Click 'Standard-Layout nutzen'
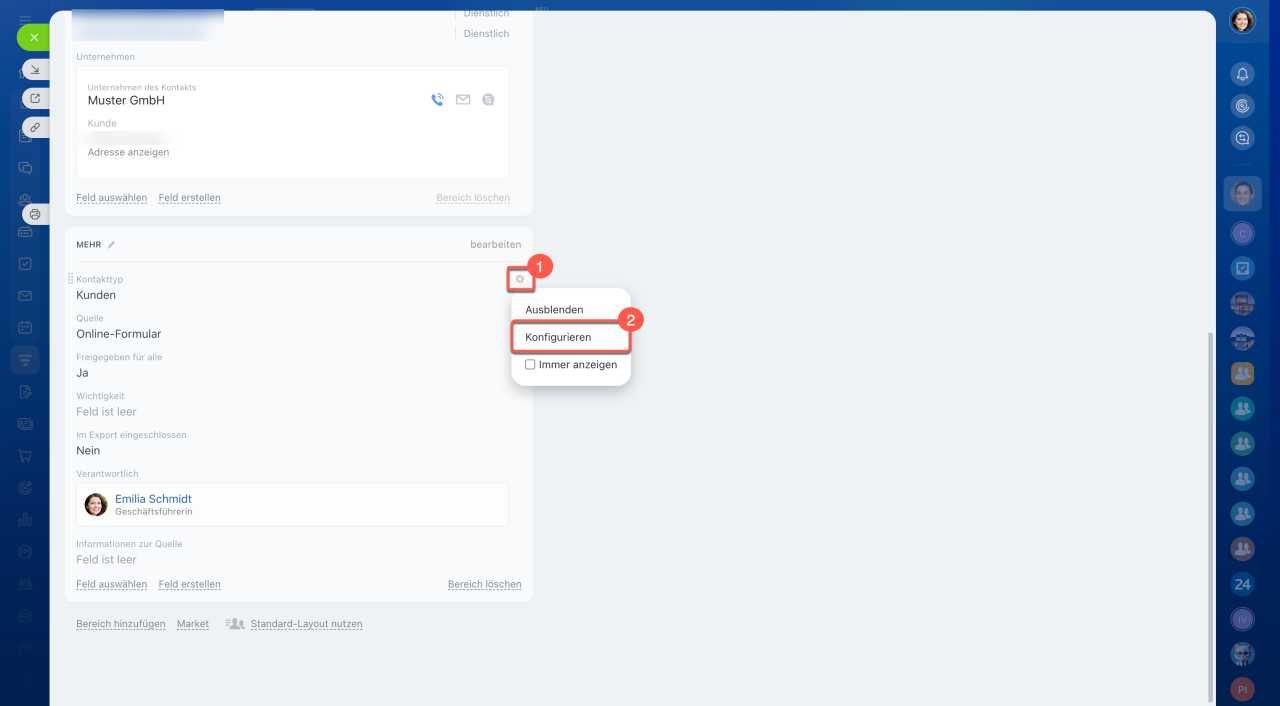This screenshot has height=706, width=1280. (306, 624)
